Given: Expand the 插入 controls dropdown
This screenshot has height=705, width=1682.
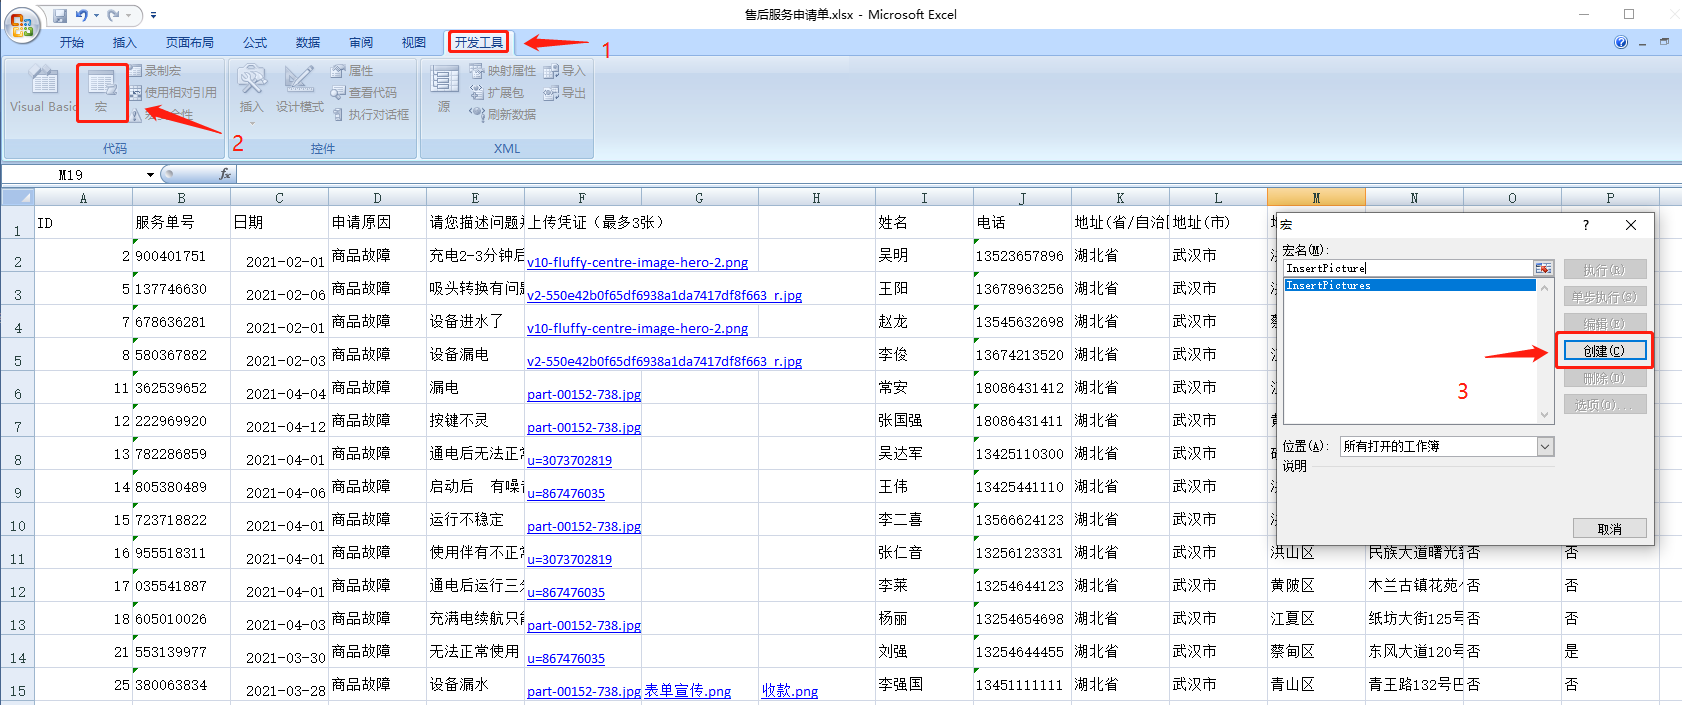Looking at the screenshot, I should pos(251,123).
